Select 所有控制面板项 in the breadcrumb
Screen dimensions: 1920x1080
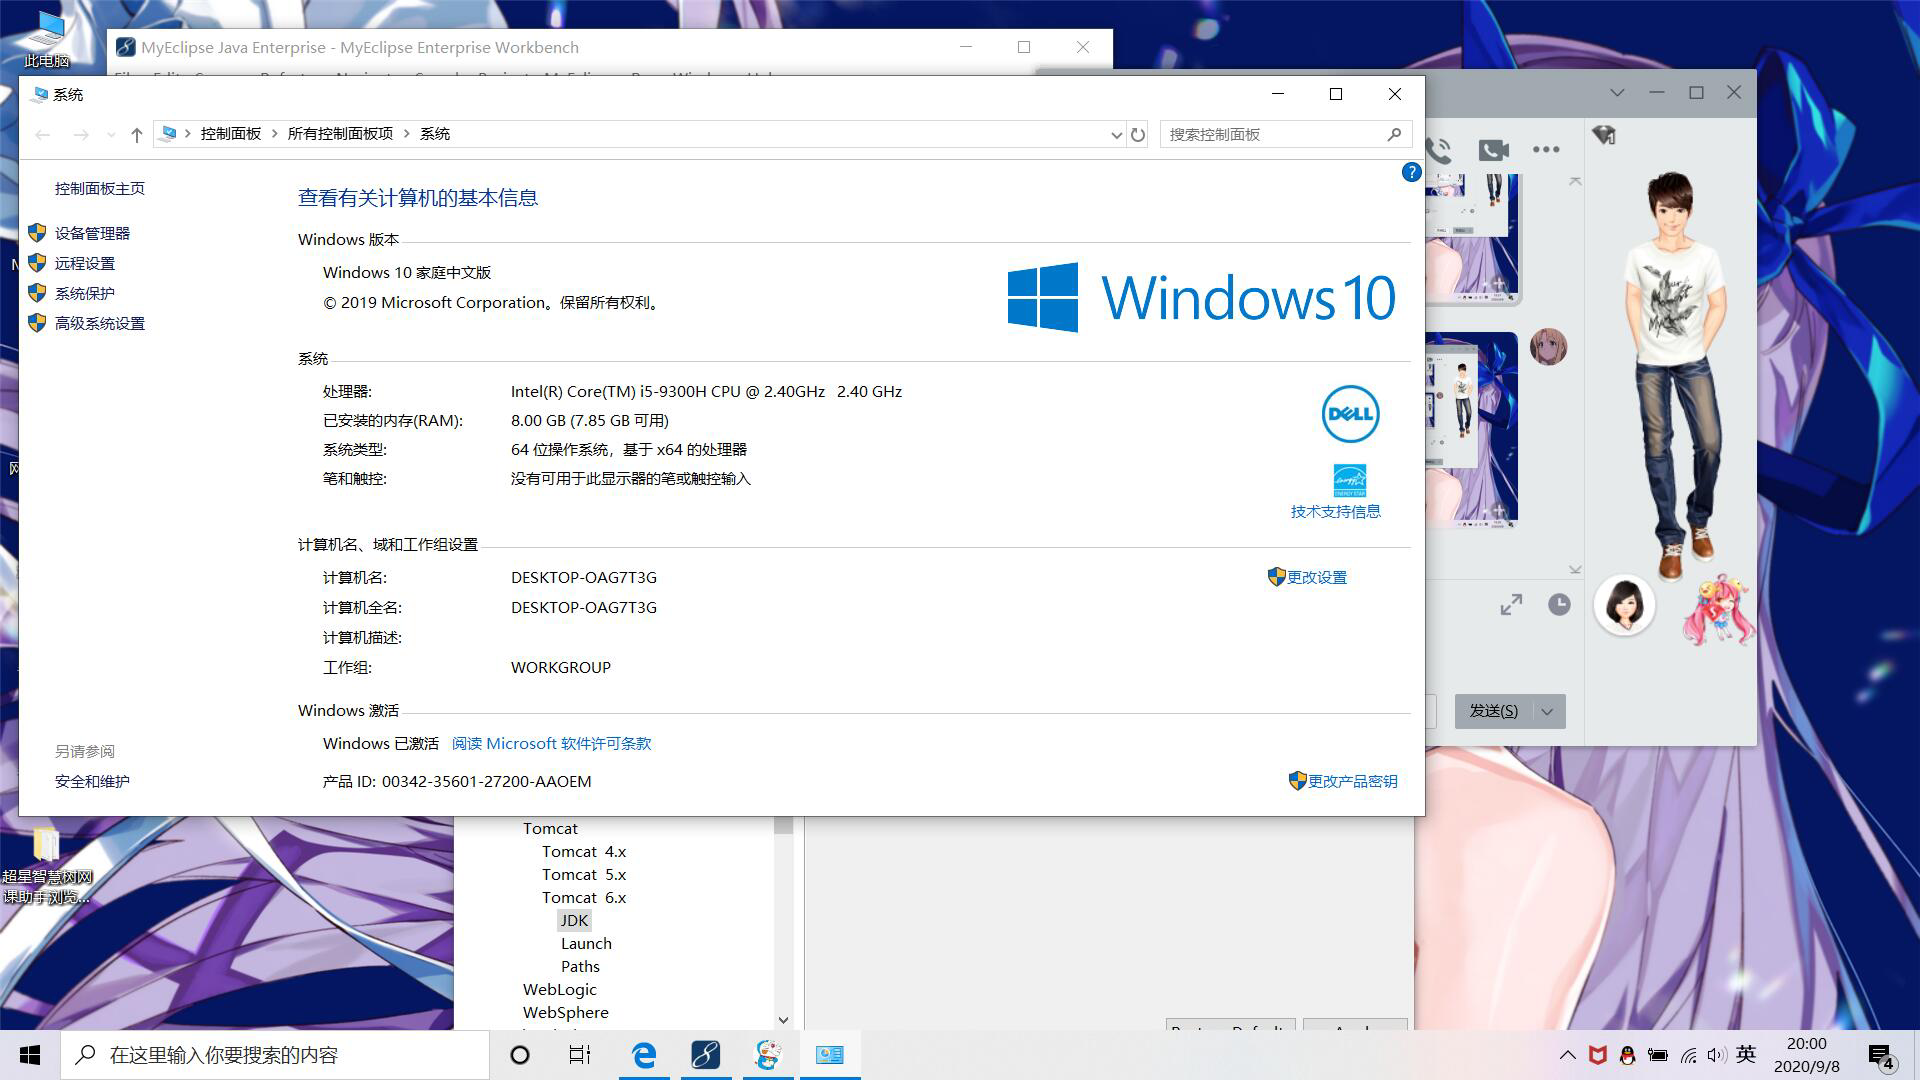point(340,134)
